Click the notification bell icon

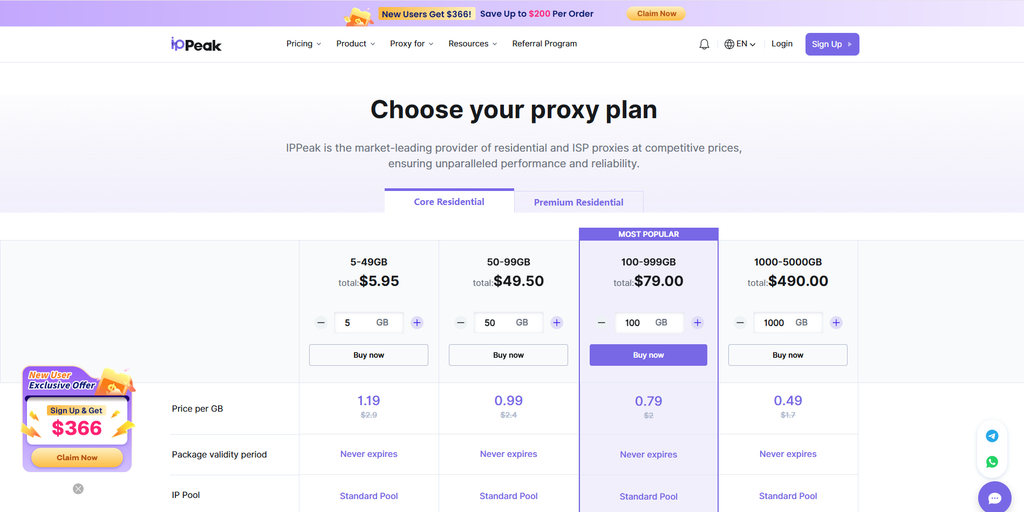[x=704, y=44]
